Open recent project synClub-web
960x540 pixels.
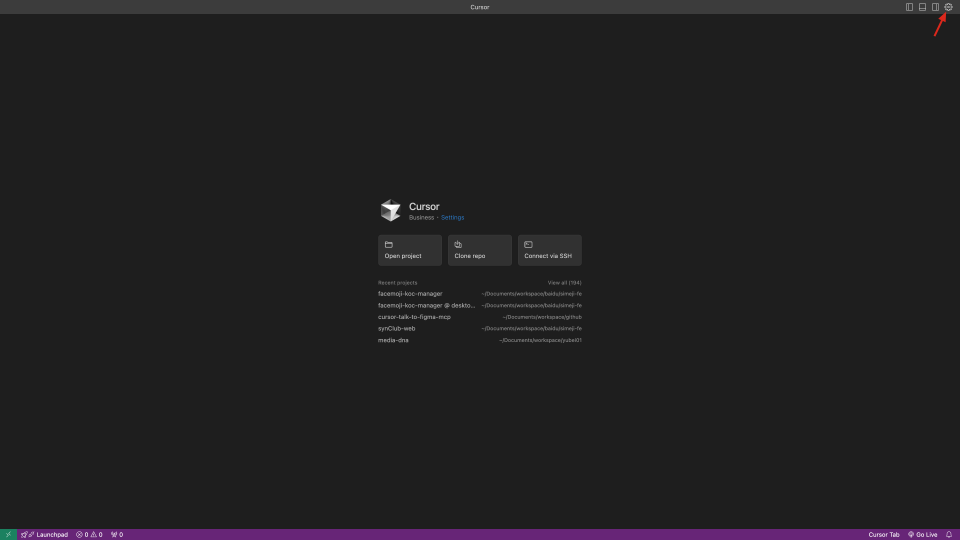click(x=479, y=329)
